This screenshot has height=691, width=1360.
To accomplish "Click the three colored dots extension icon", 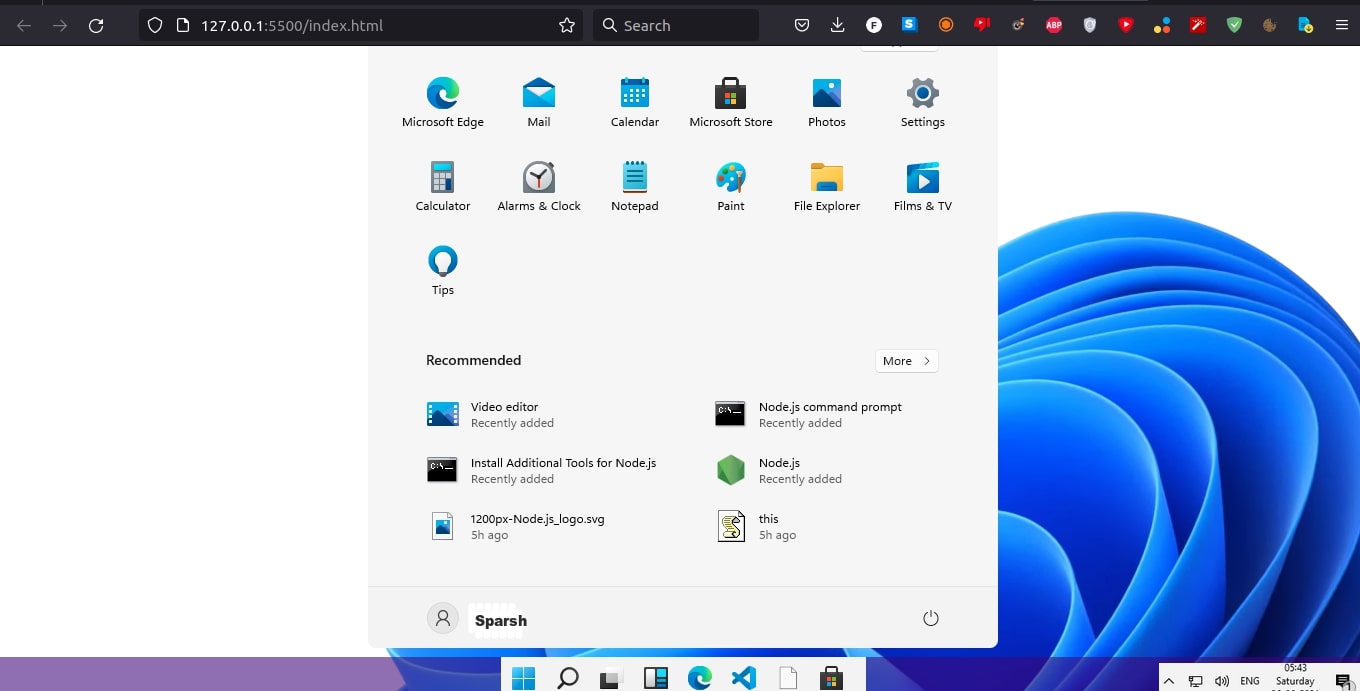I will [x=1162, y=25].
